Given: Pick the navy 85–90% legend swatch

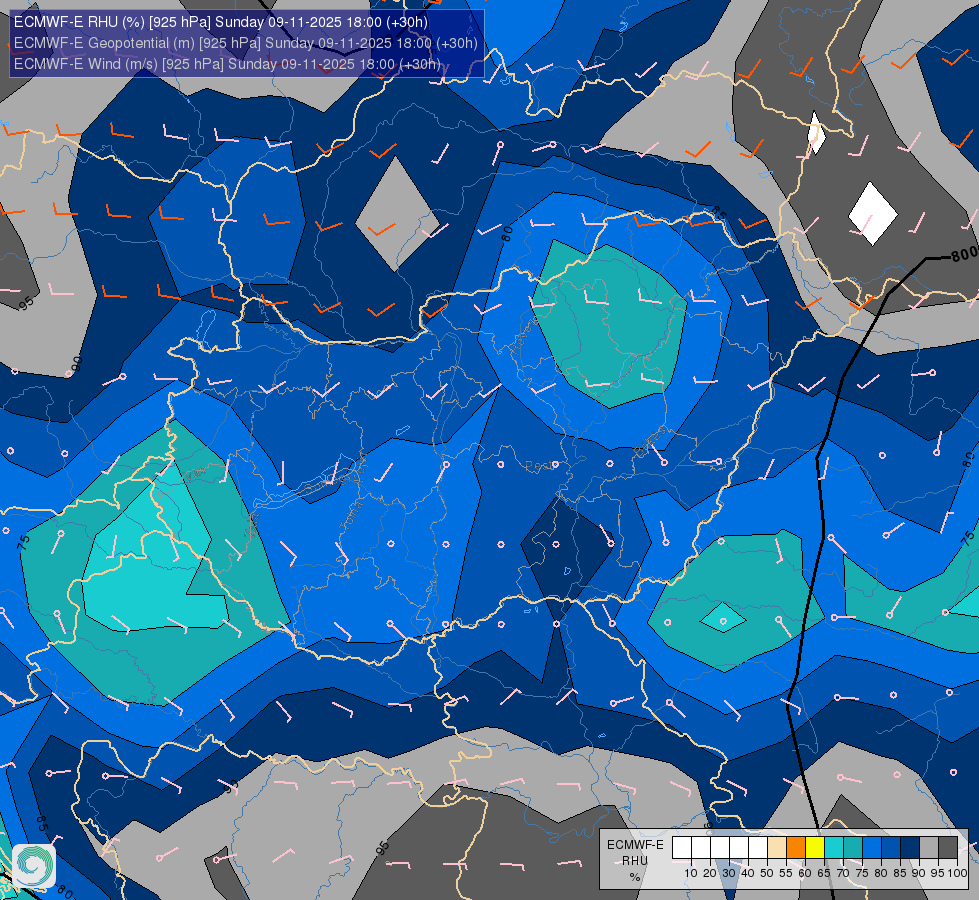Looking at the screenshot, I should click(910, 848).
